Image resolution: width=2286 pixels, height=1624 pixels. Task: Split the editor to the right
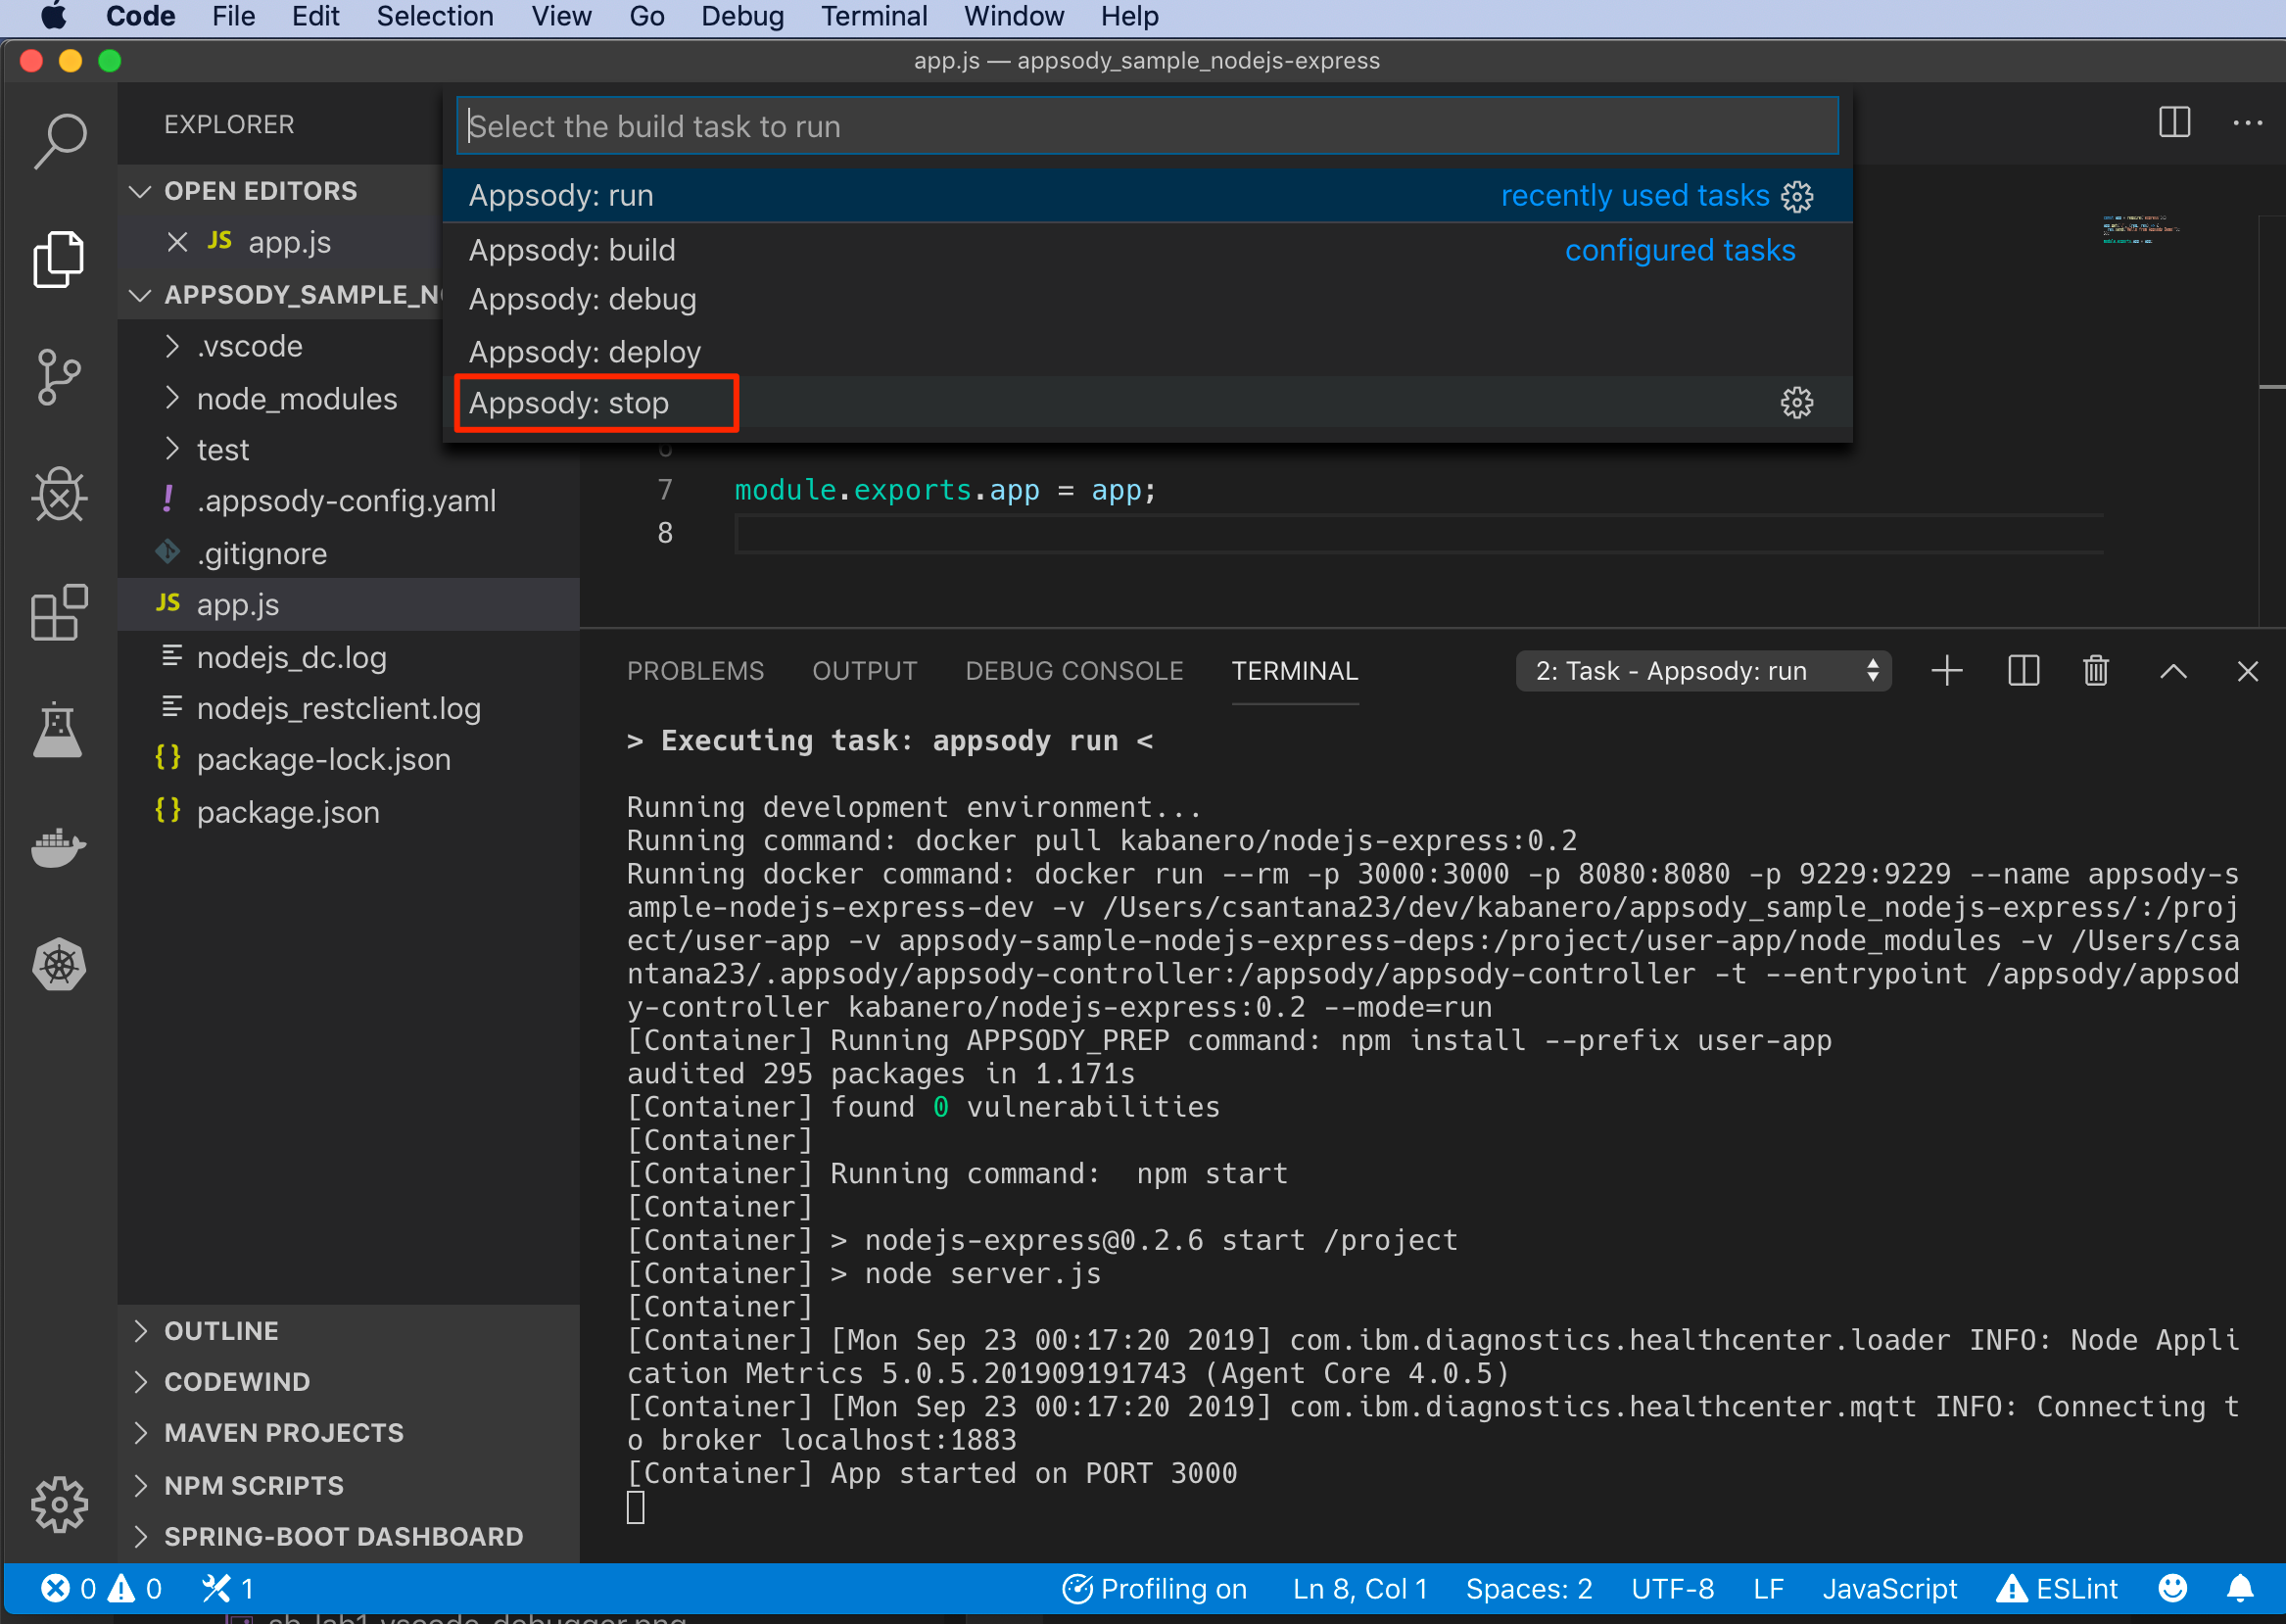2174,123
